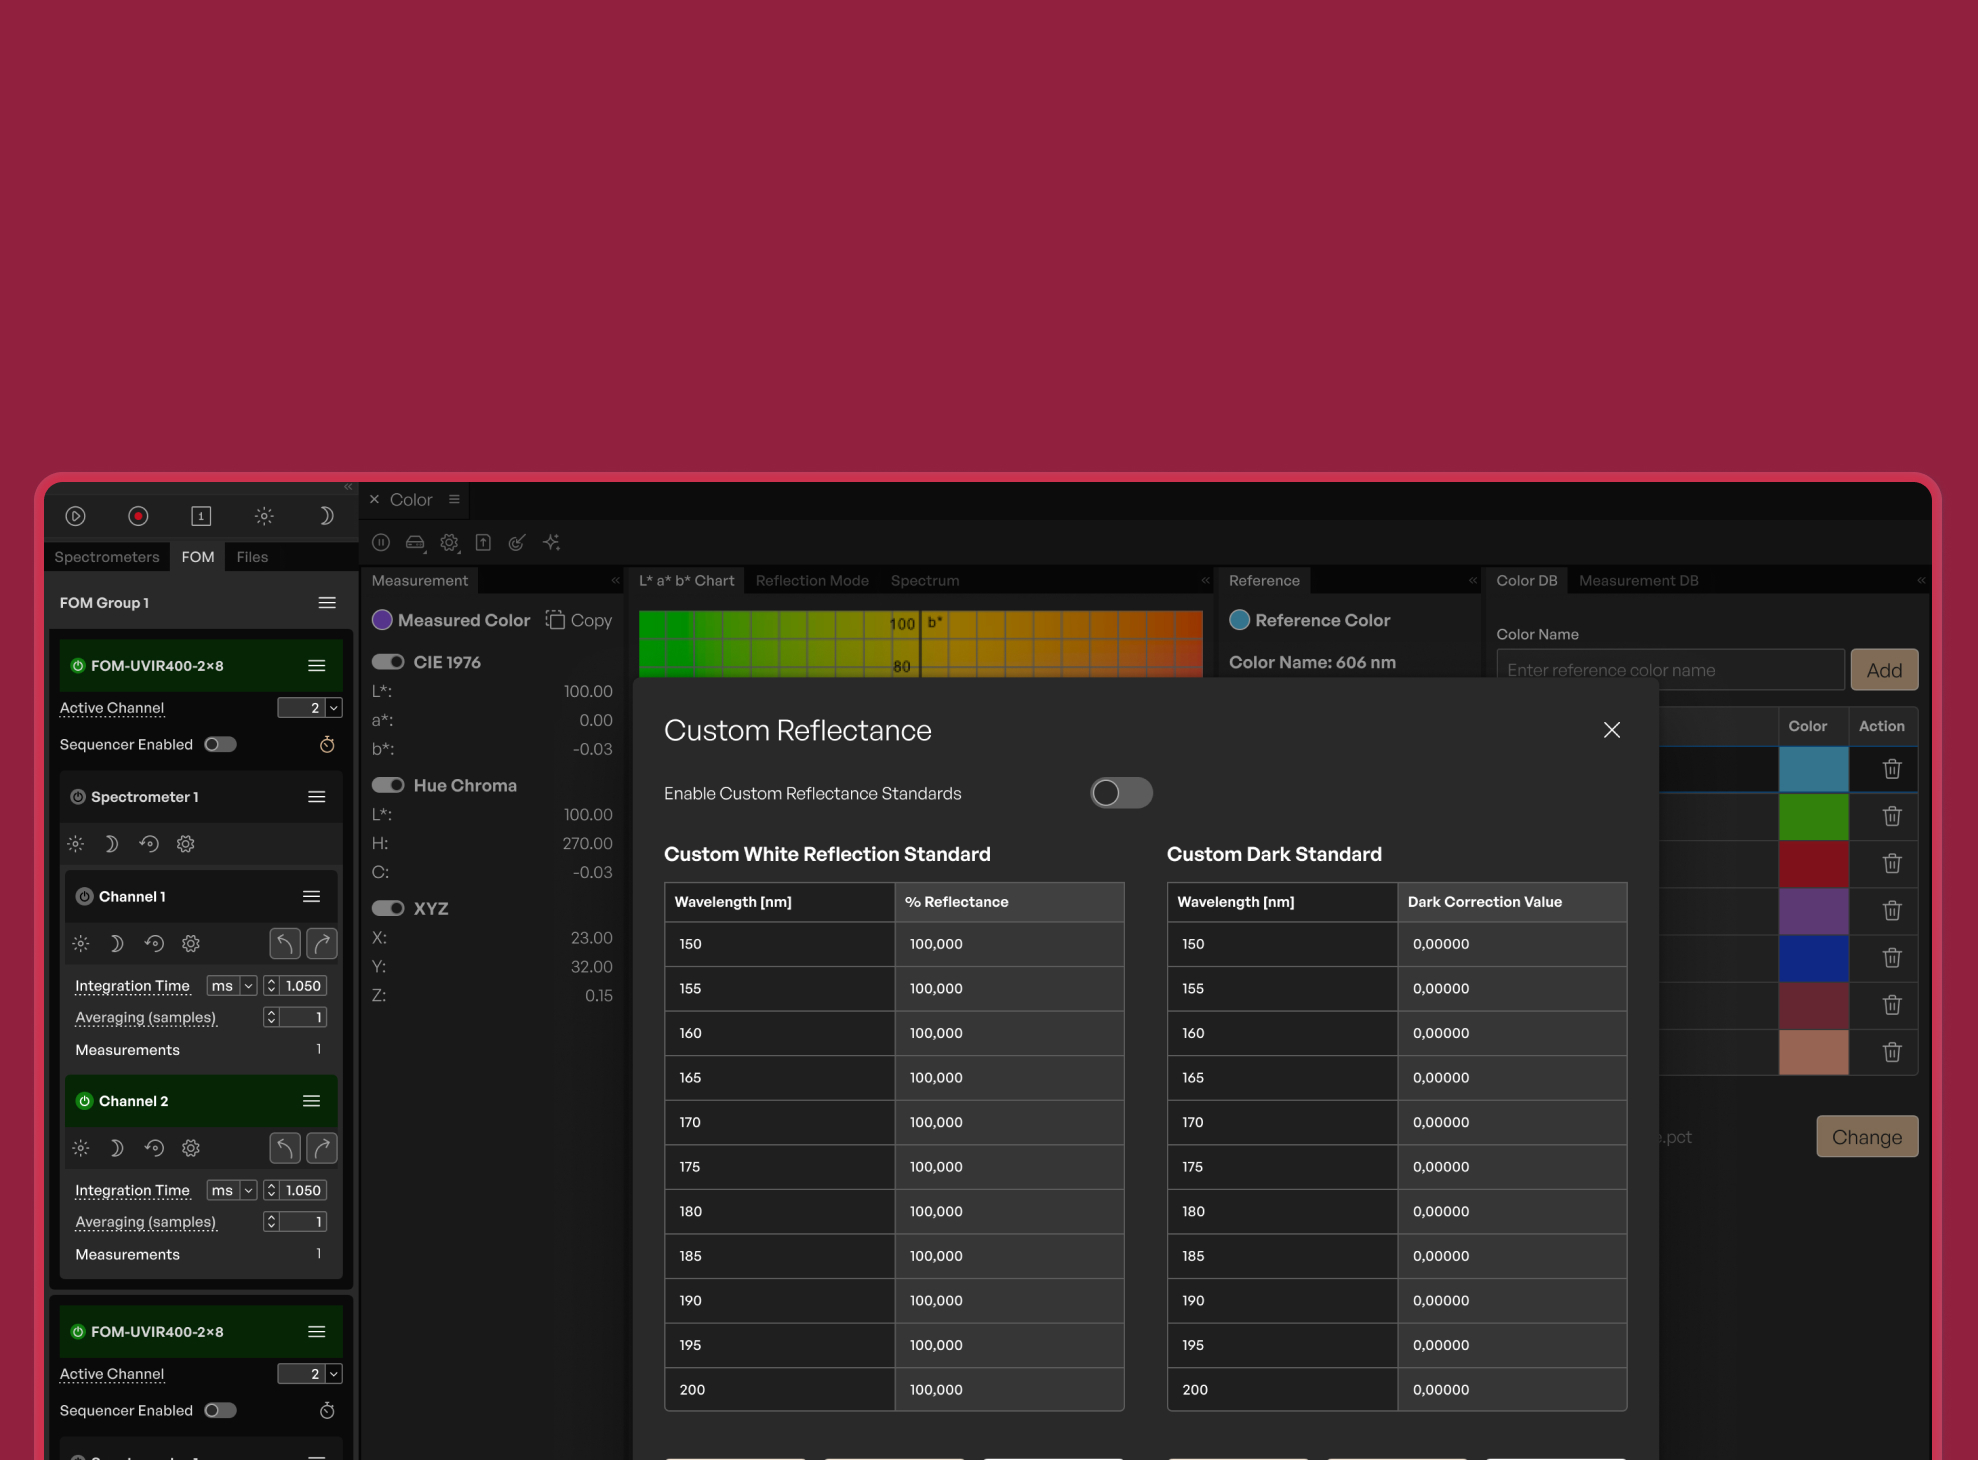Viewport: 1978px width, 1460px height.
Task: Select the sun reference icon in the top toolbar
Action: click(x=263, y=516)
